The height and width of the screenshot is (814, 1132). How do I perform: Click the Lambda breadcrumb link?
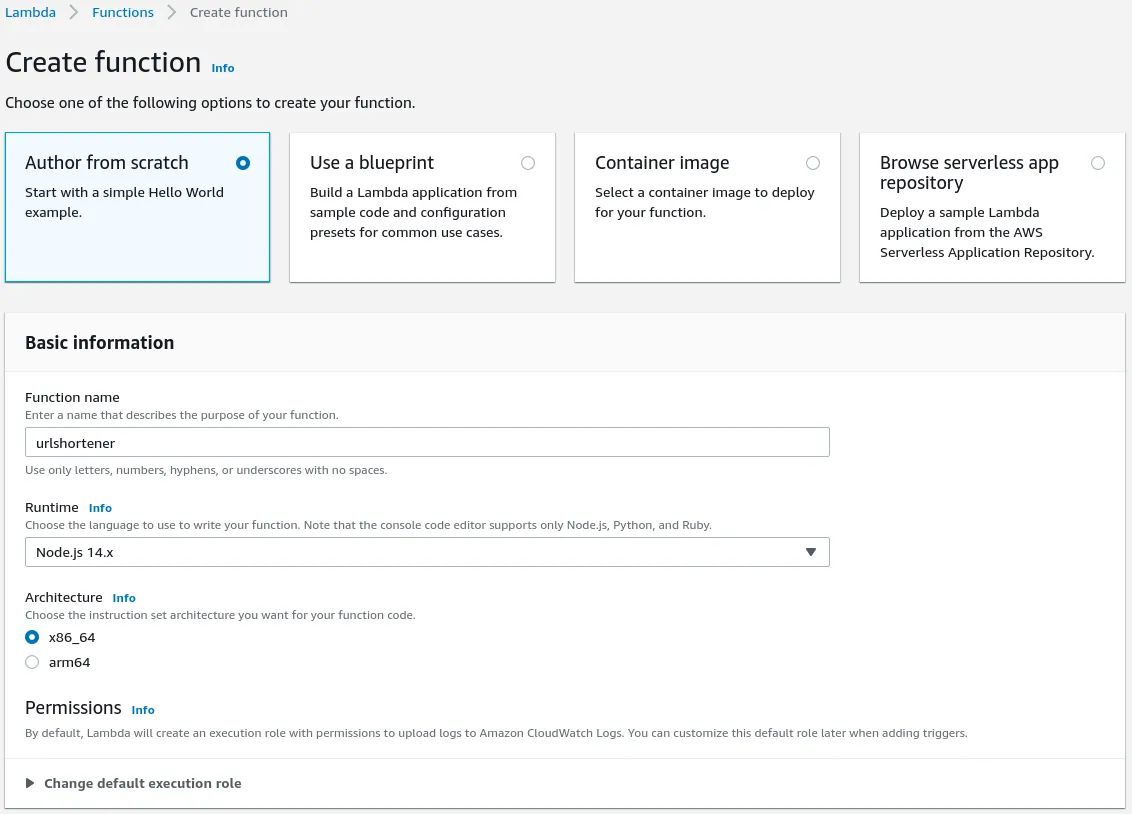click(30, 13)
